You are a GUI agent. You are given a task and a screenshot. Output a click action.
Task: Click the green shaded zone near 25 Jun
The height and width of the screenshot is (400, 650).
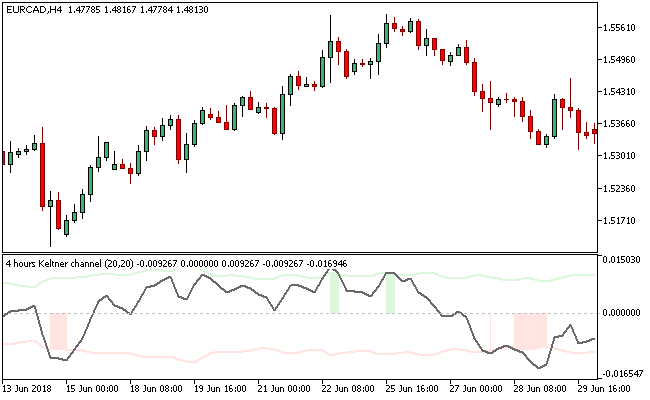[x=390, y=293]
